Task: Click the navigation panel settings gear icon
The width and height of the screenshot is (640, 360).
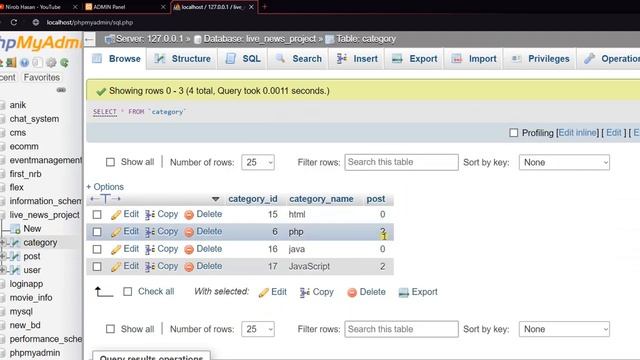Action: click(x=51, y=62)
